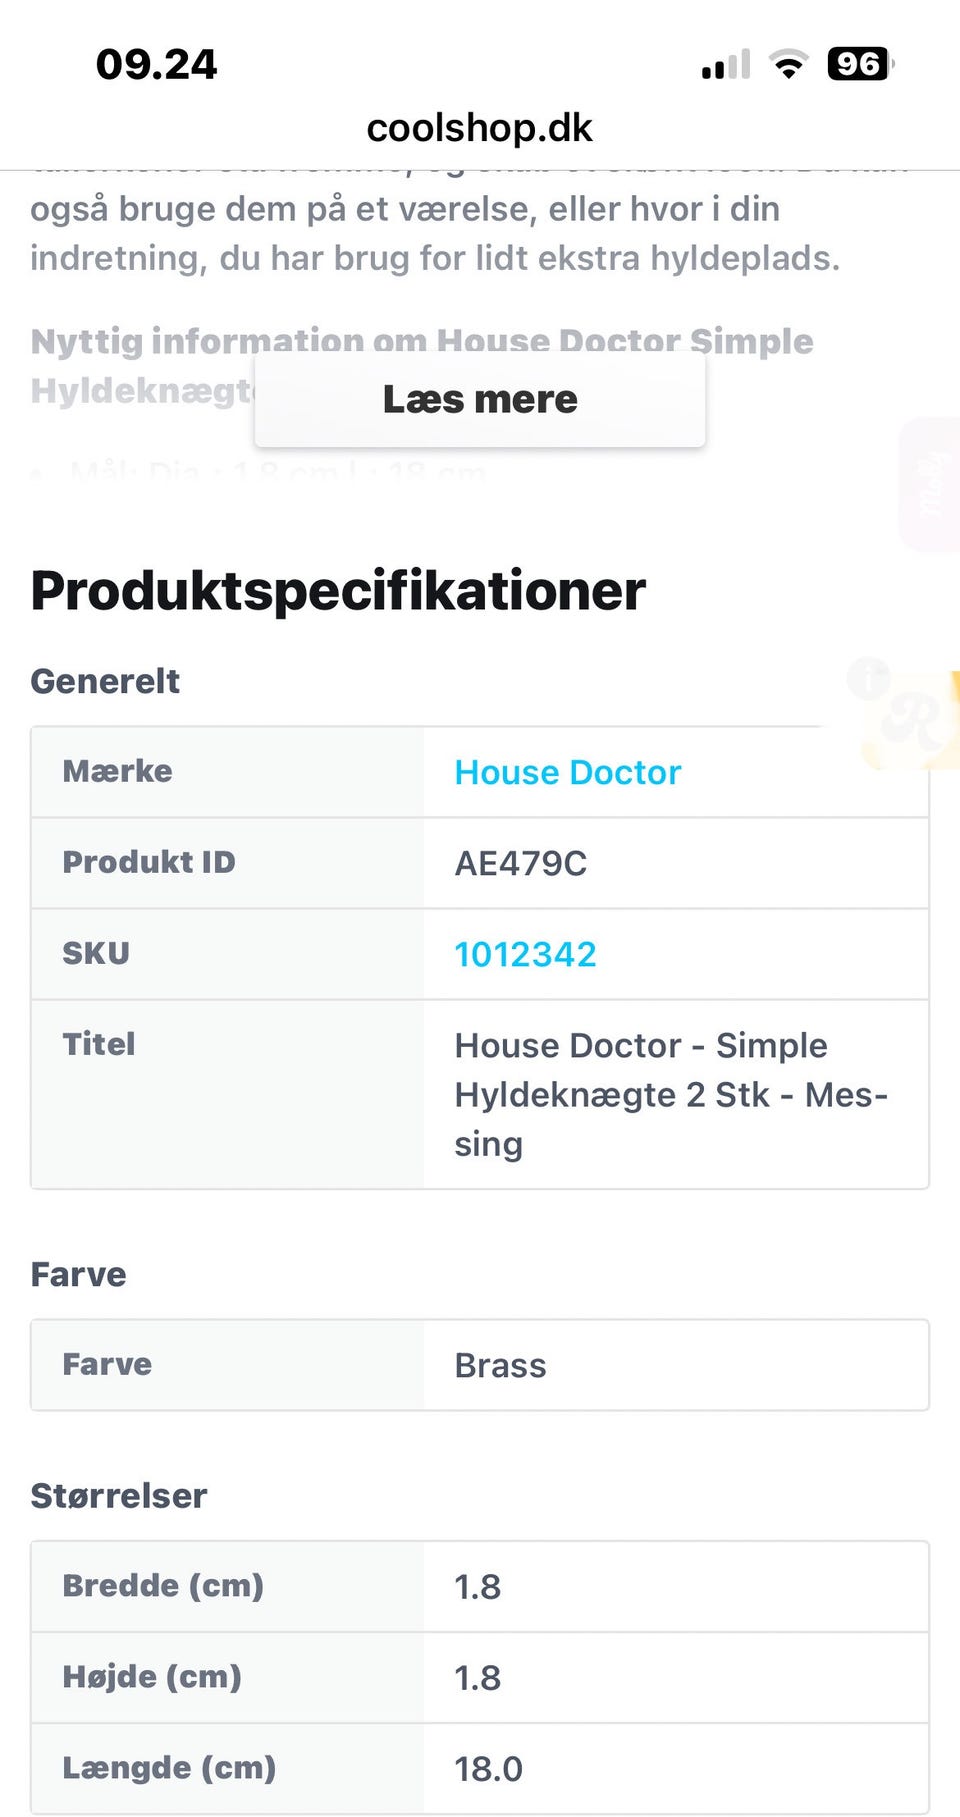Tap the faded info icon beside the R badge
The height and width of the screenshot is (1817, 960).
click(869, 678)
